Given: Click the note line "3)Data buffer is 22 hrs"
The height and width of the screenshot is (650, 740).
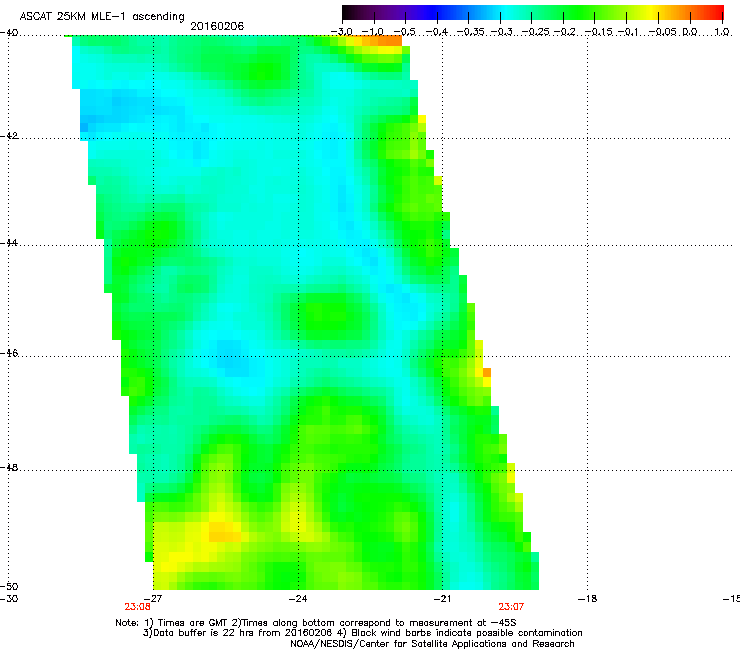Looking at the screenshot, I should tap(362, 633).
